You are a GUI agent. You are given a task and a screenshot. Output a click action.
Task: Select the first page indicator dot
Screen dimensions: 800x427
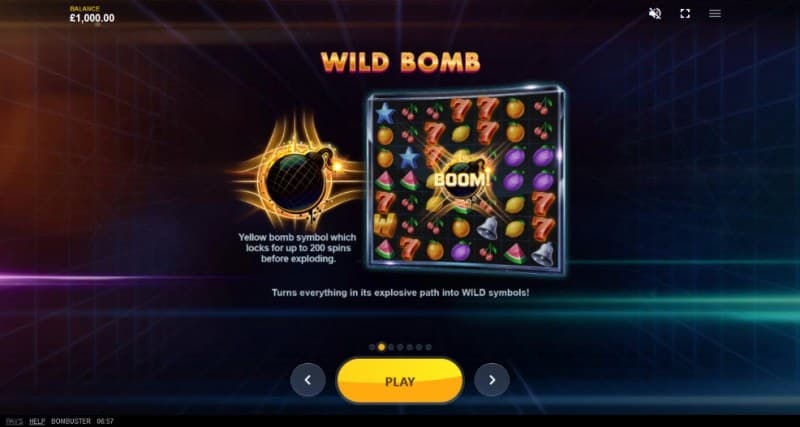tap(372, 347)
